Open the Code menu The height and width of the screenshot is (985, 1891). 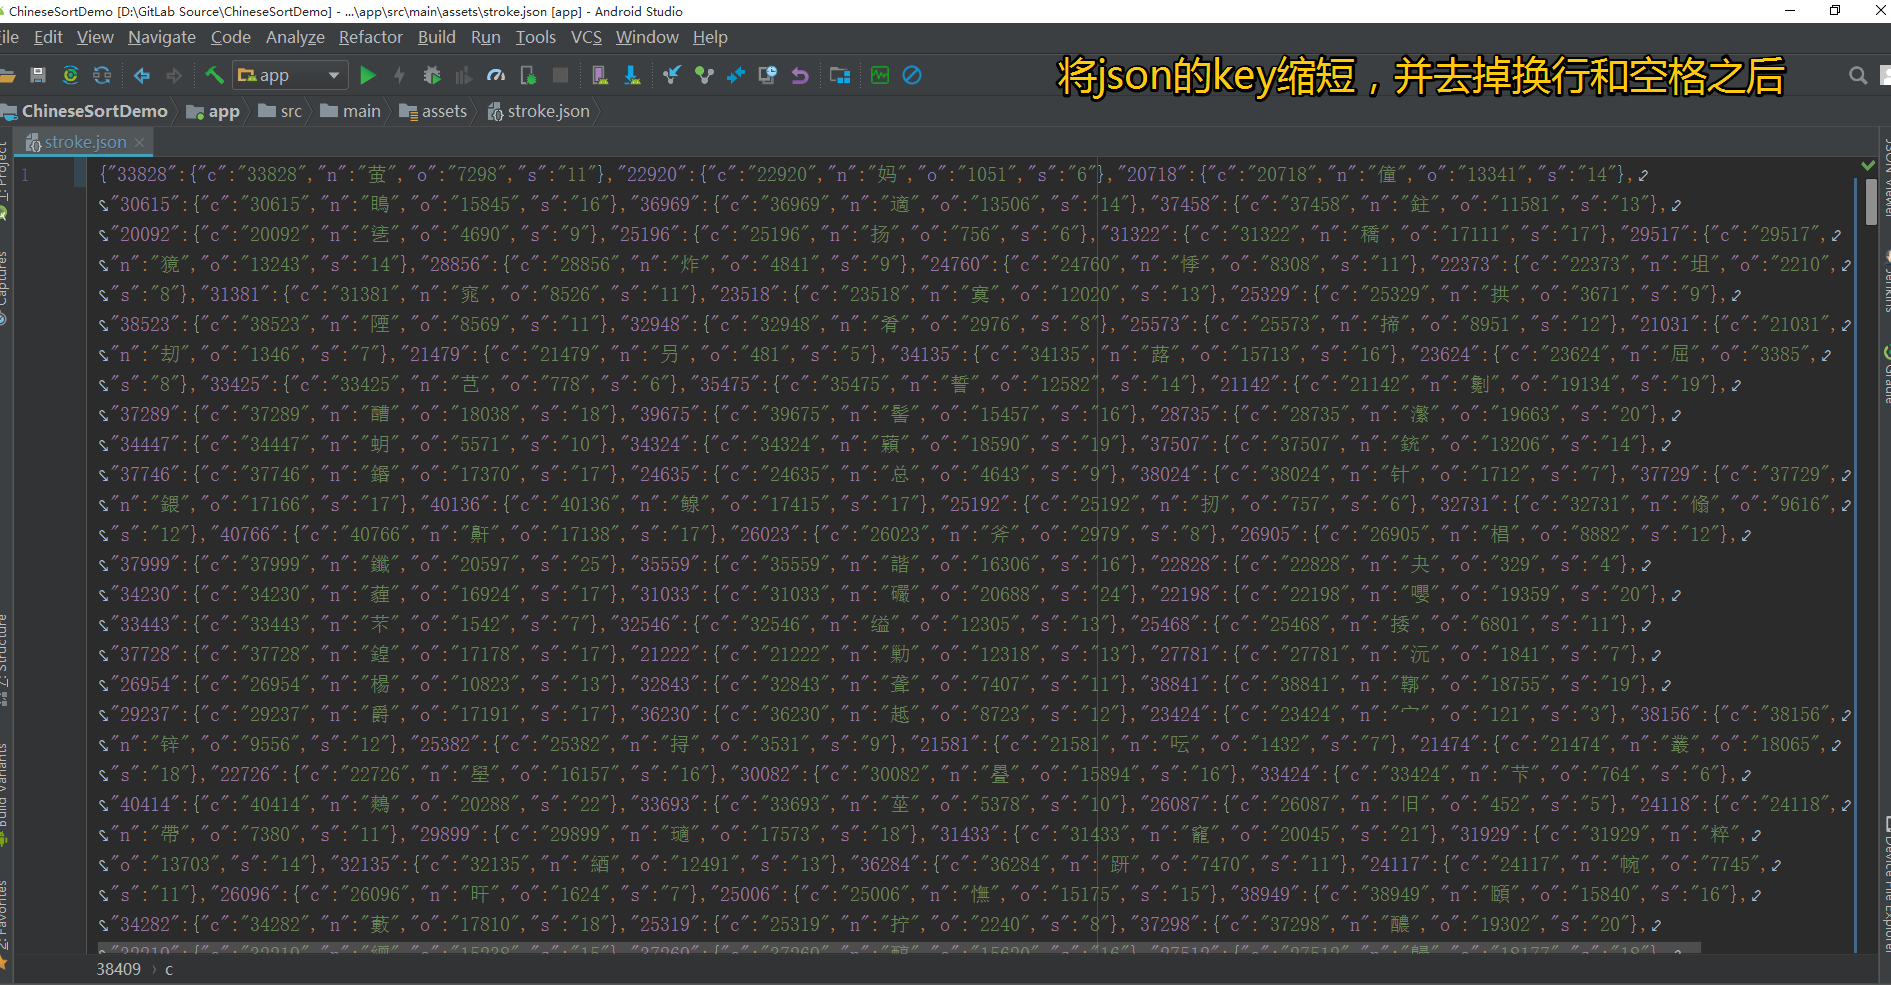coord(231,37)
